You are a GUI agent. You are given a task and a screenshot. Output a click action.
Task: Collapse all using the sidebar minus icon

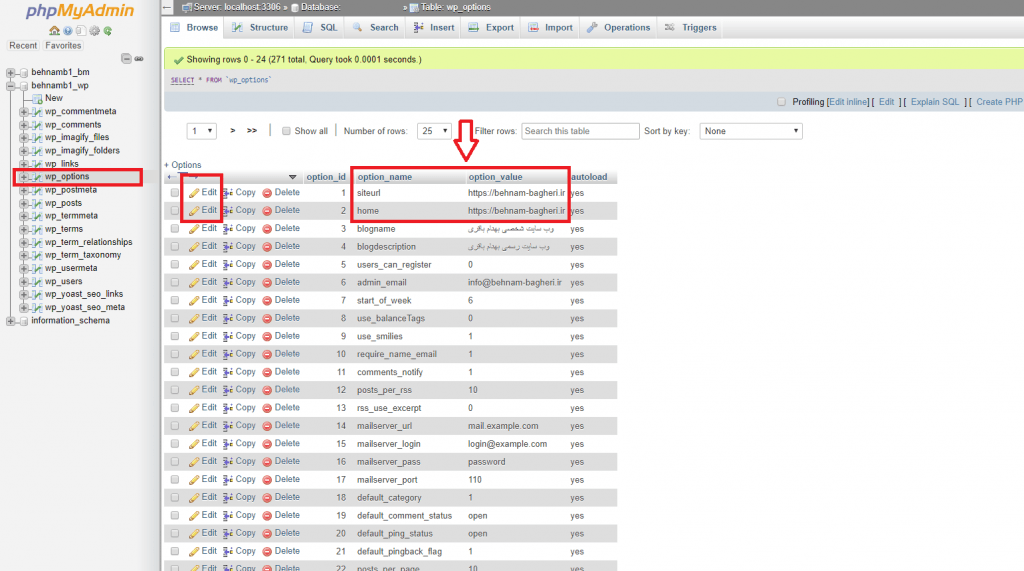pyautogui.click(x=126, y=58)
